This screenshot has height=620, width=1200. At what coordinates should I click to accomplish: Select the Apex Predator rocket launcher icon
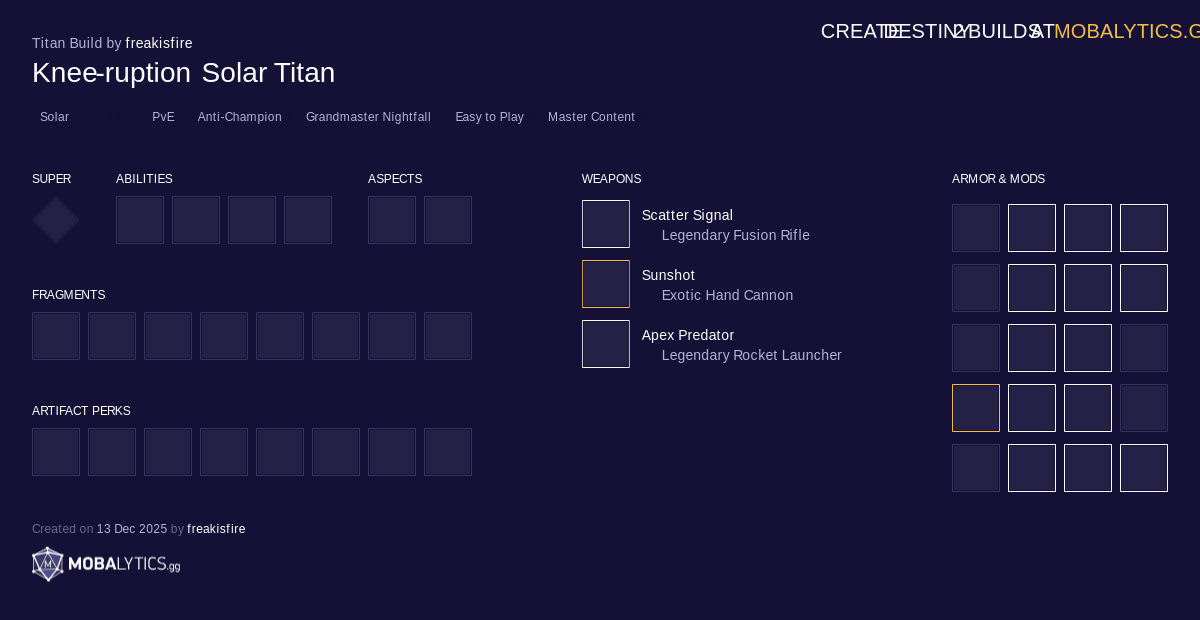(x=606, y=344)
